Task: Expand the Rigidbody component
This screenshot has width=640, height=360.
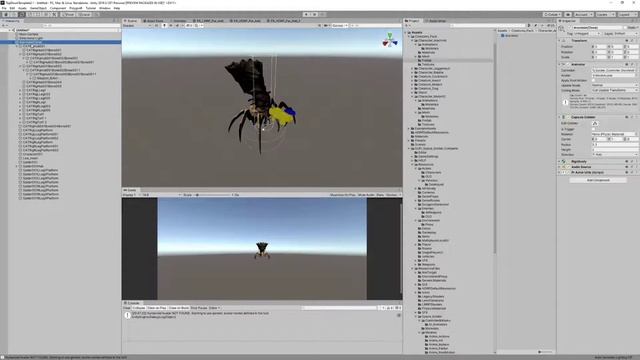Action: pyautogui.click(x=560, y=162)
